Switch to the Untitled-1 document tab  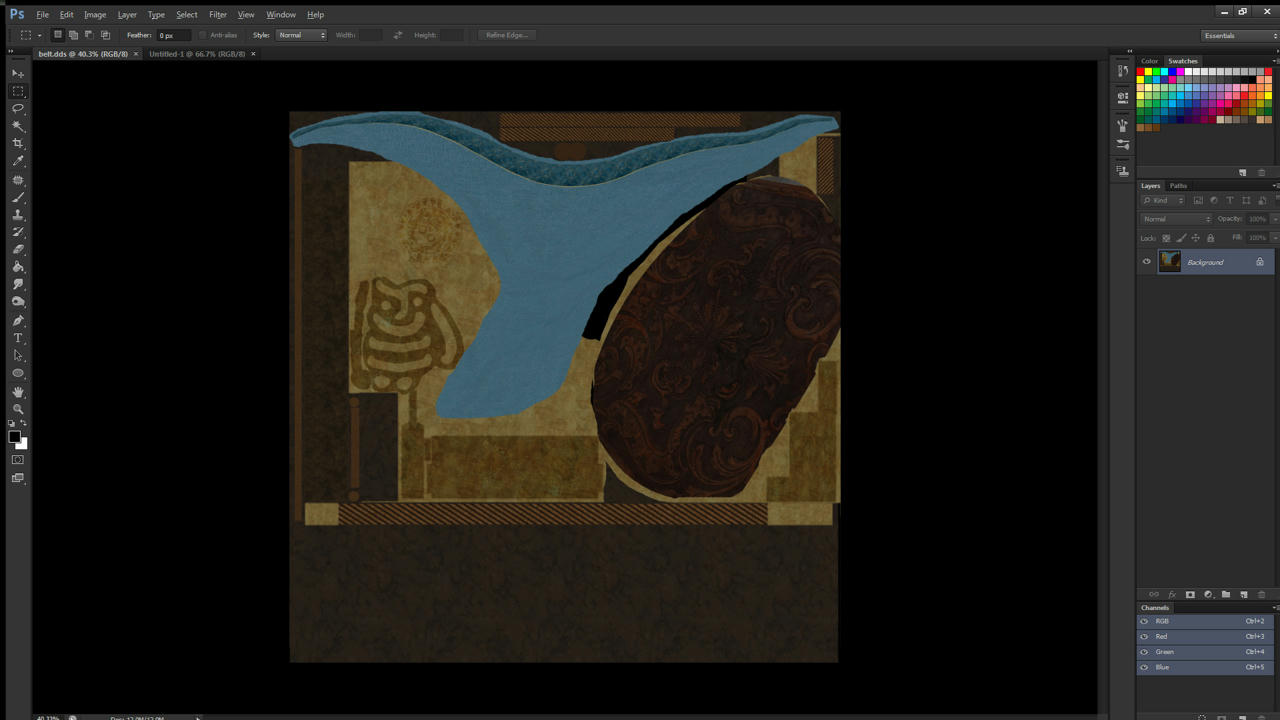click(197, 54)
